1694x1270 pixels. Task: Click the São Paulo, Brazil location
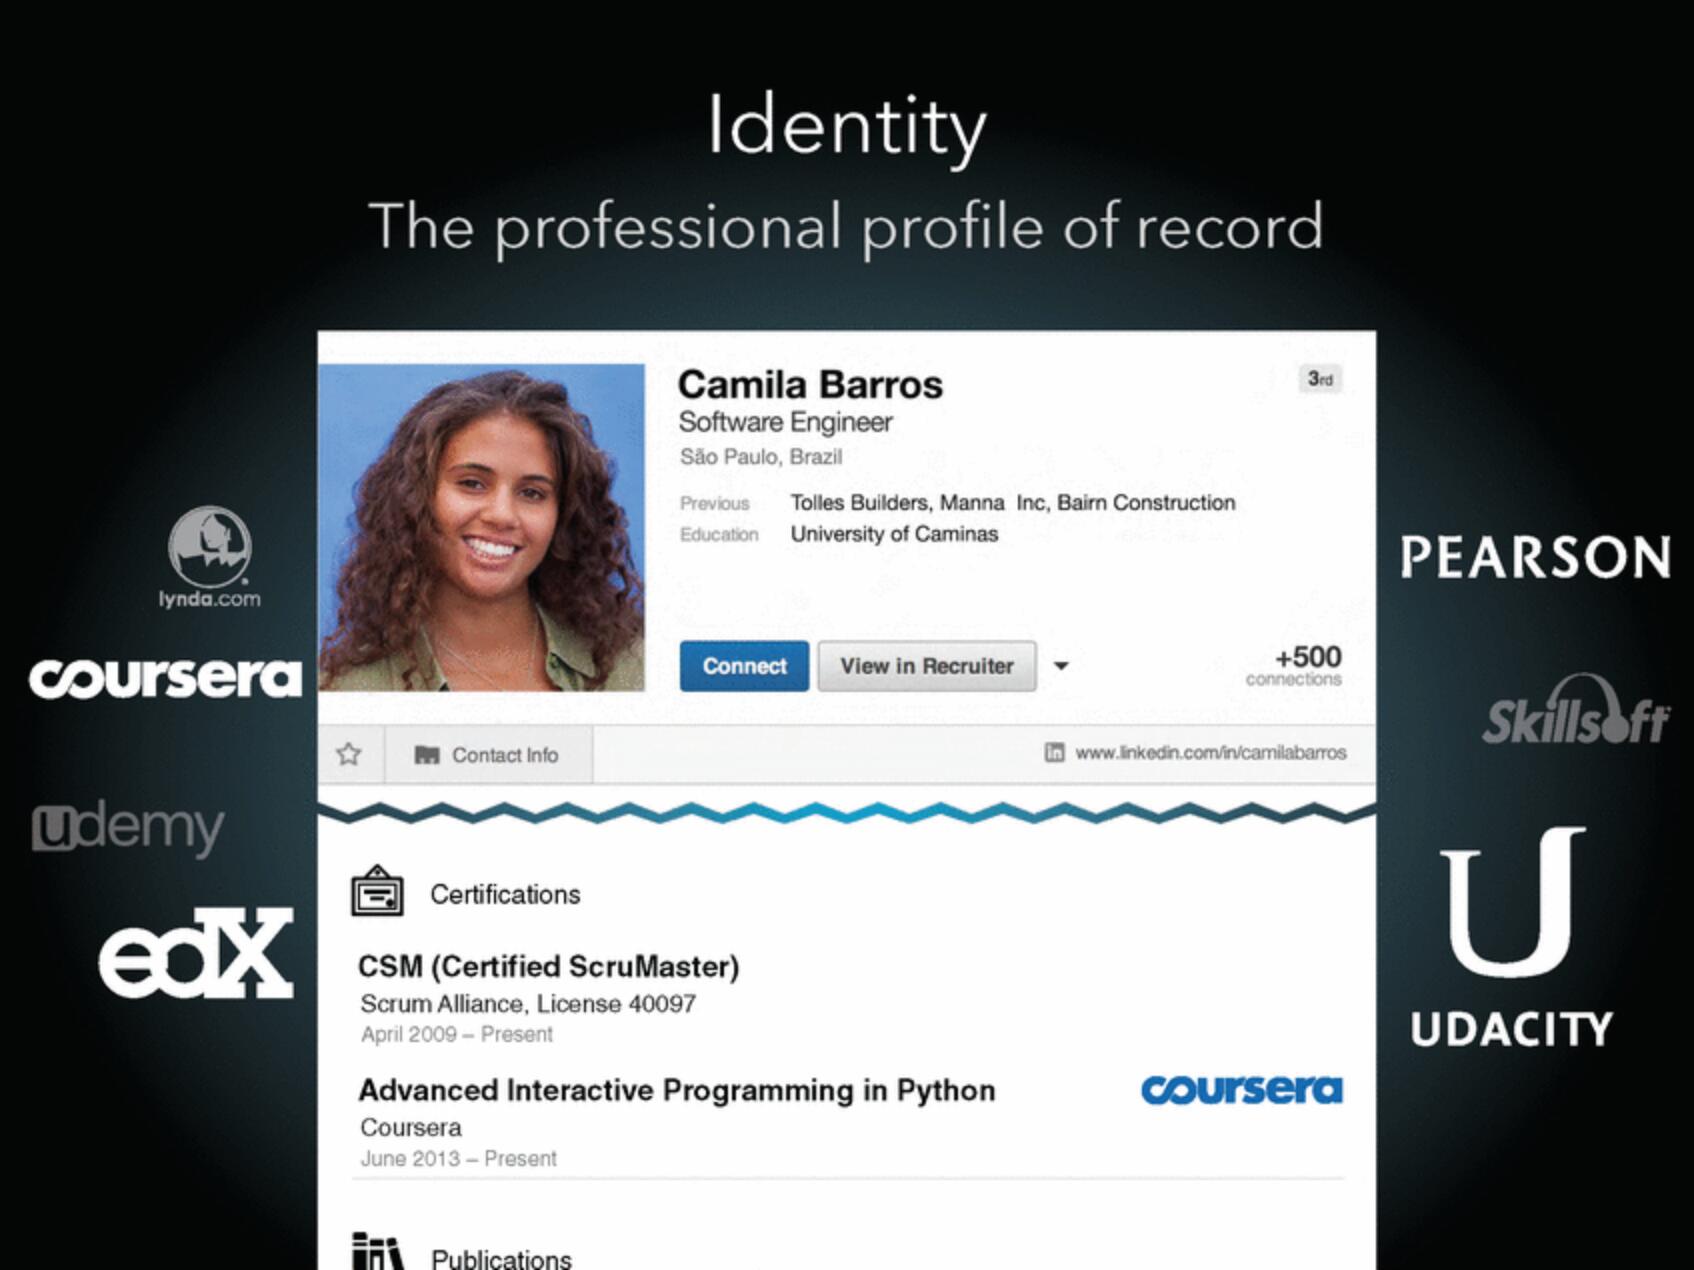click(x=761, y=457)
